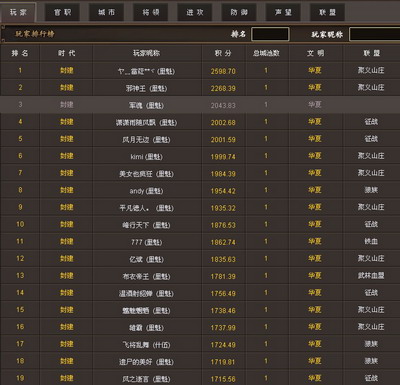Image resolution: width=400 pixels, height=385 pixels.
Task: Open the 城市 ranking tab
Action: pyautogui.click(x=106, y=12)
